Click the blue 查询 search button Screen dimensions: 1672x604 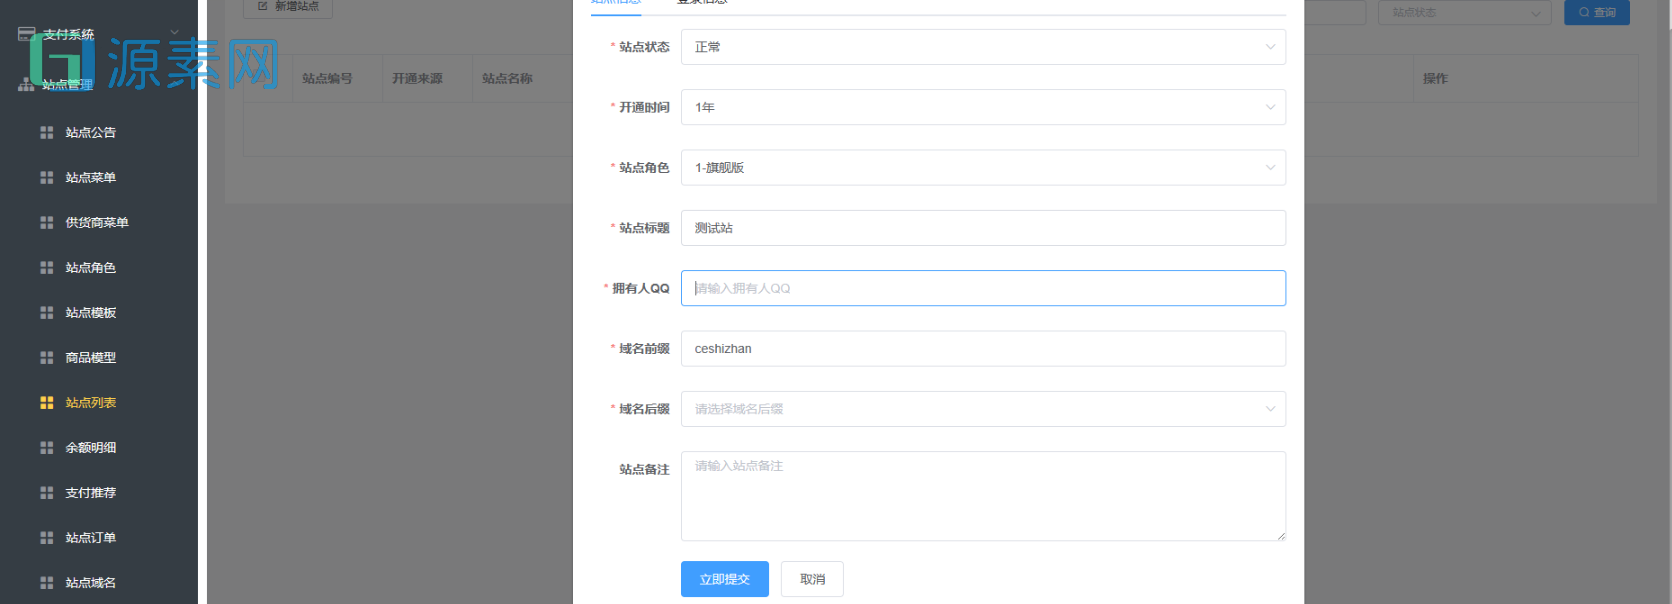point(1596,12)
